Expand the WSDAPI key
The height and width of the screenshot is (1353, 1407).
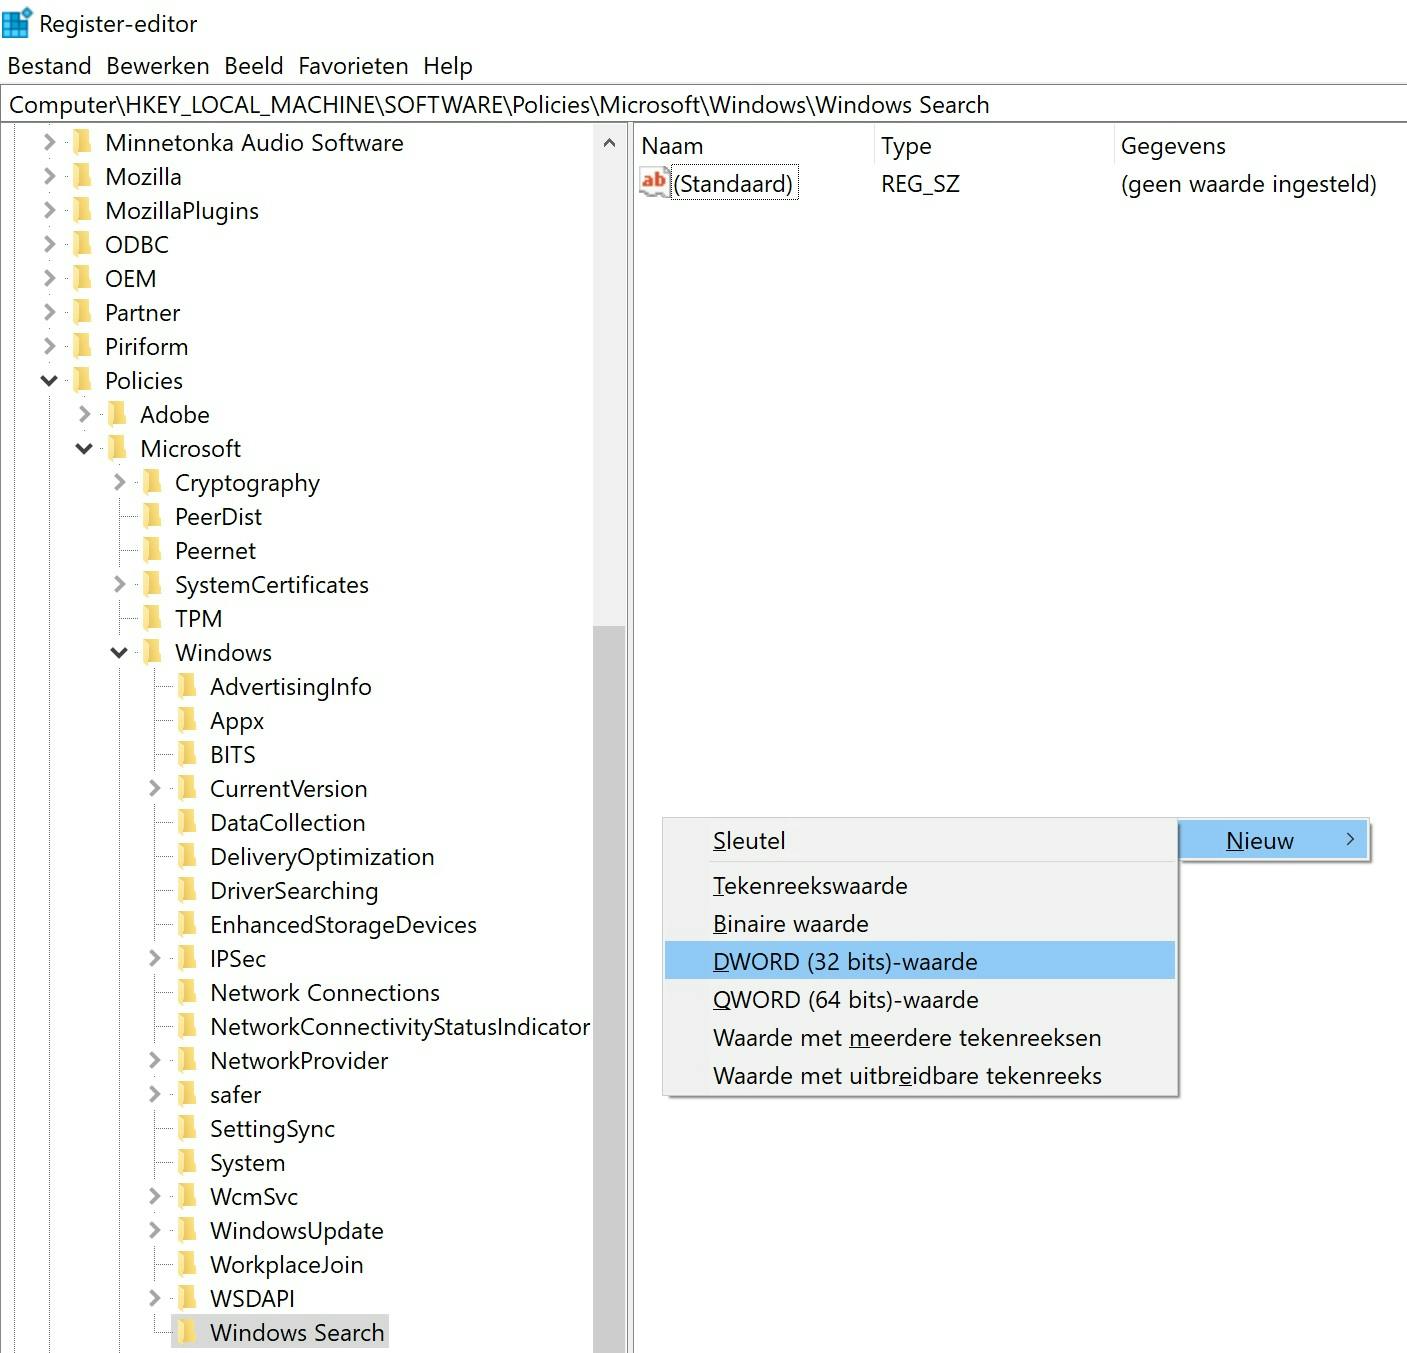pos(154,1298)
